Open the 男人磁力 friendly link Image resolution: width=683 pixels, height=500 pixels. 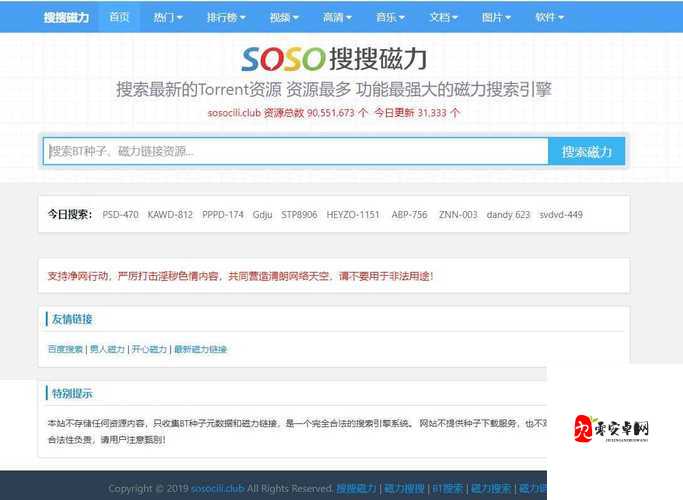pos(107,349)
